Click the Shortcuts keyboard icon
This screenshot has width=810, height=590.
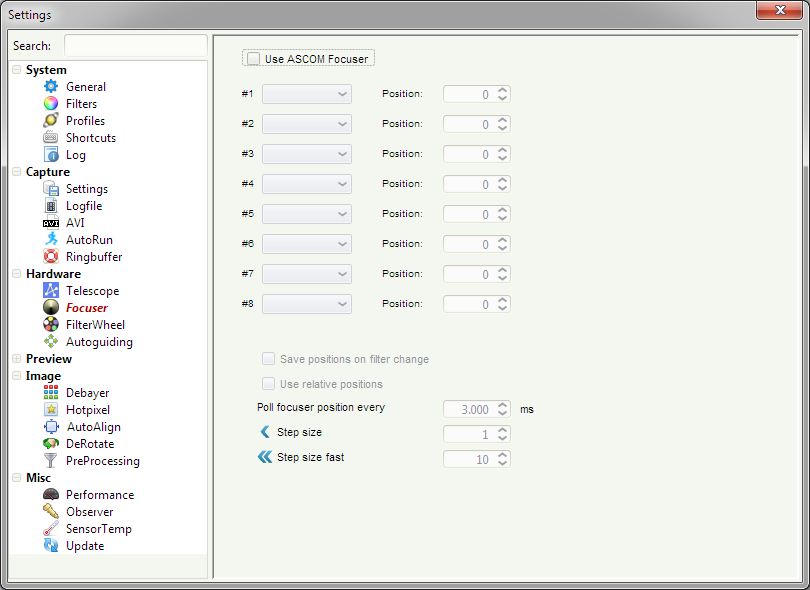coord(51,137)
